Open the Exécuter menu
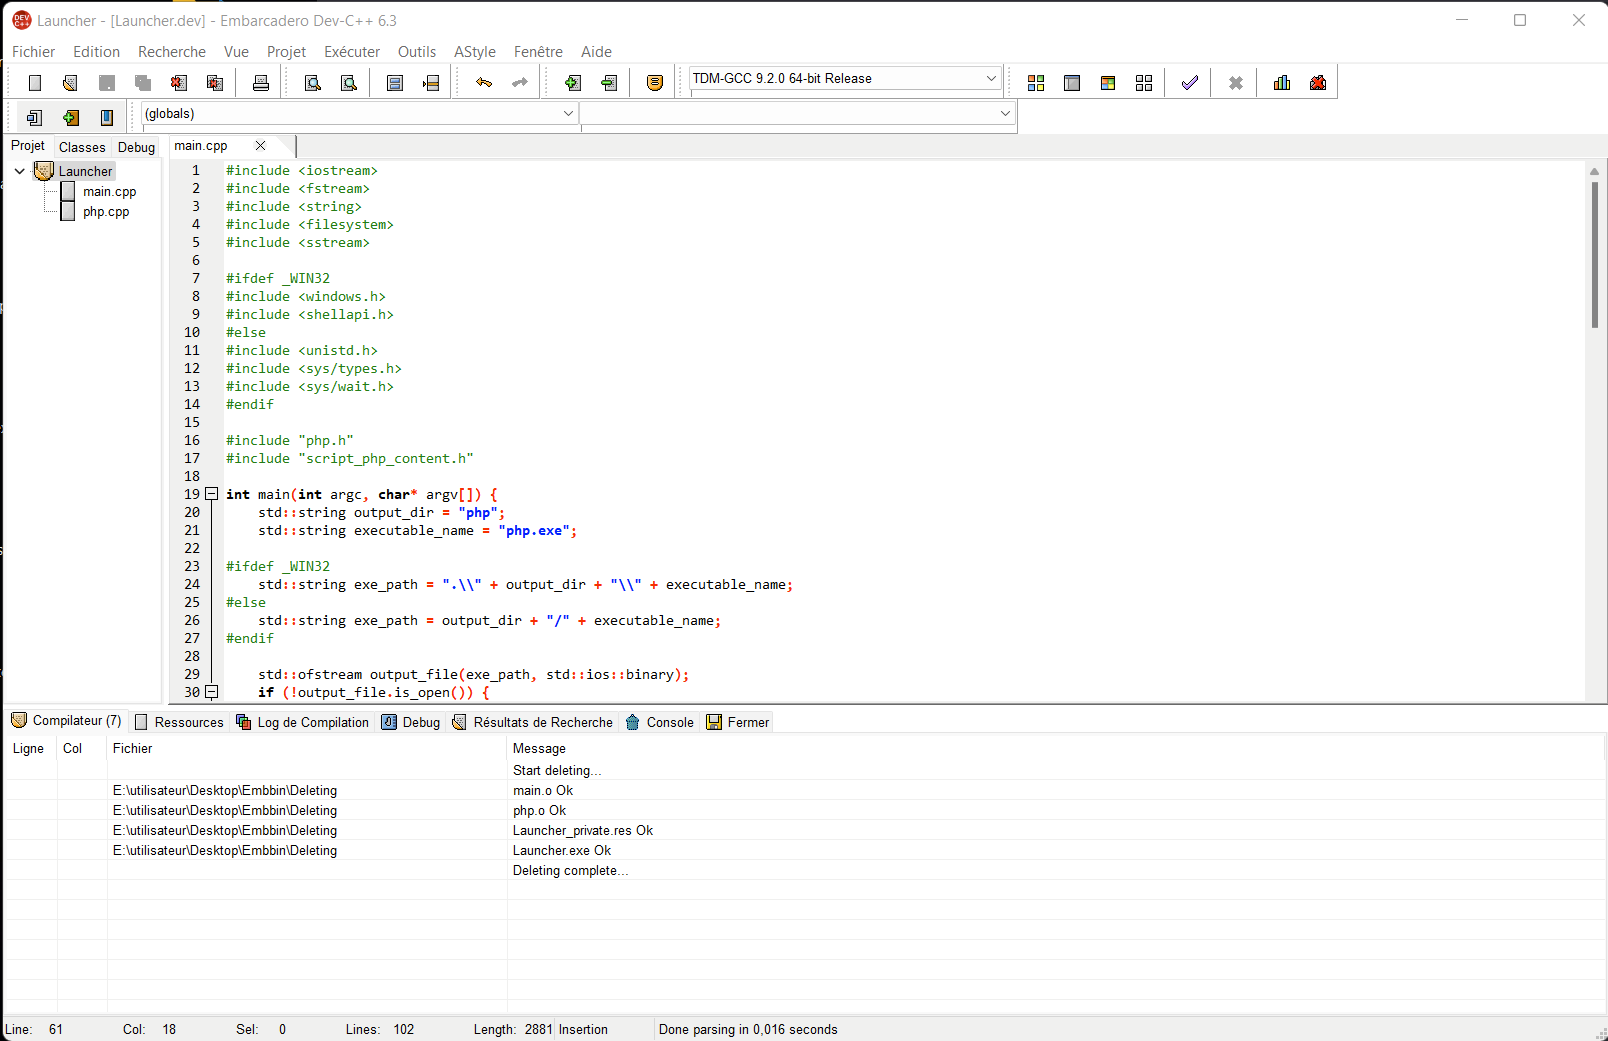 (352, 52)
